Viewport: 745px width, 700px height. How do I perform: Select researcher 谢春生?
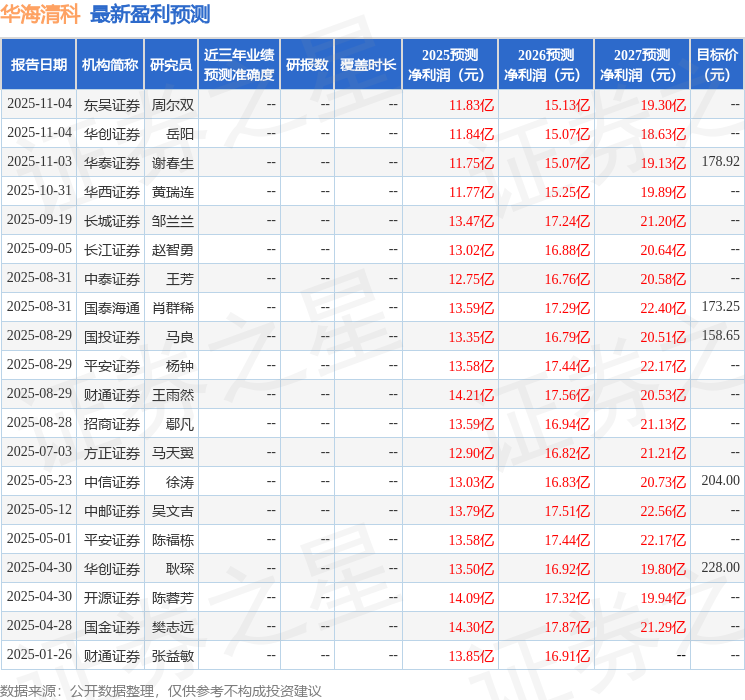[173, 163]
